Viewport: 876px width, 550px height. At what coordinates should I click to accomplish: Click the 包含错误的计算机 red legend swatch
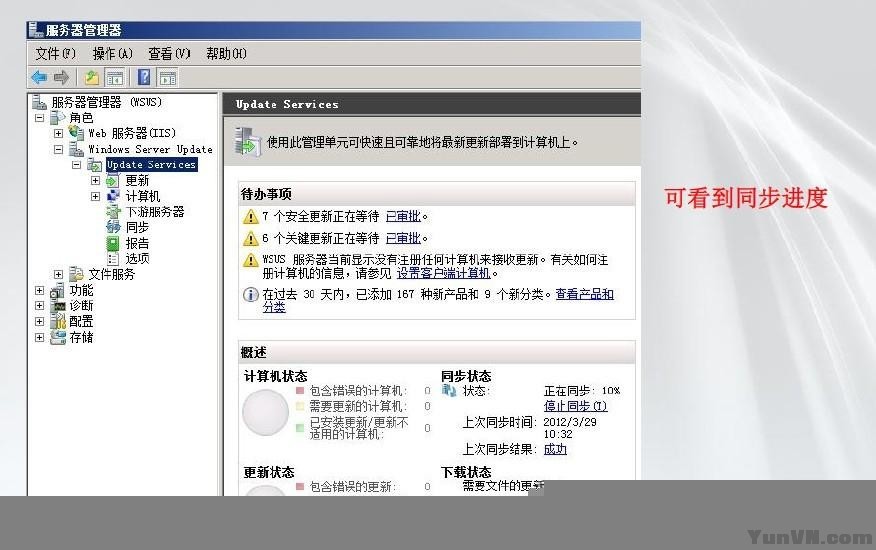coord(300,390)
